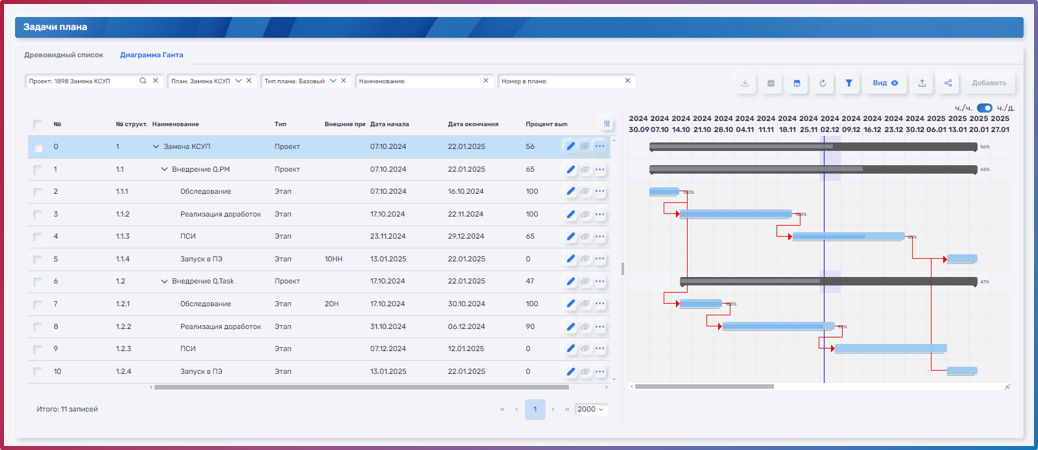Click the link icon for Внедрение Q.PM
The height and width of the screenshot is (450, 1038).
point(585,169)
